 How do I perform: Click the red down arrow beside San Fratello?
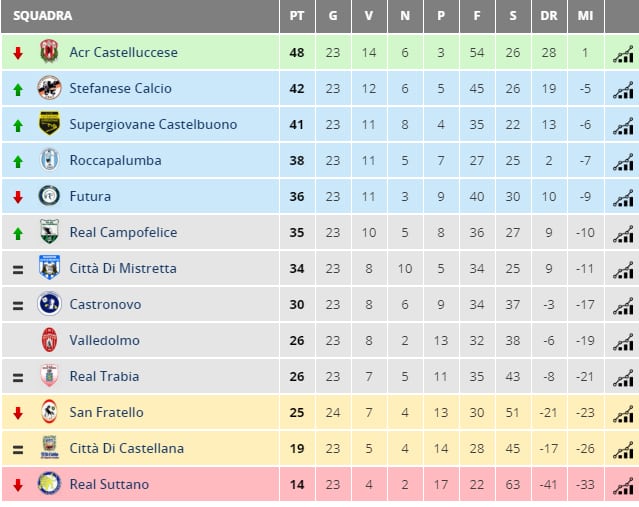click(x=18, y=413)
